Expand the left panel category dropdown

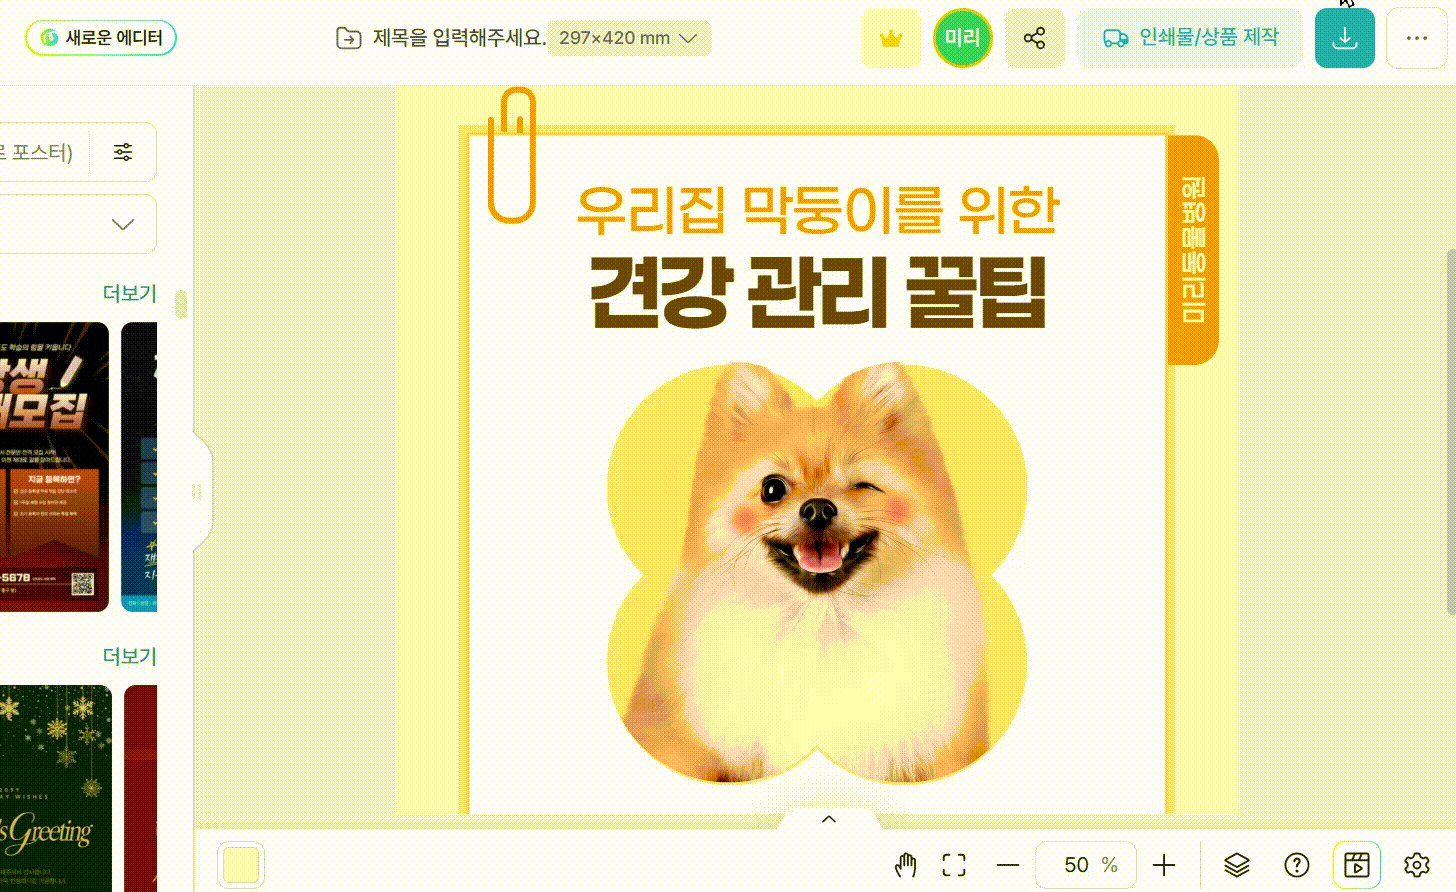click(122, 224)
